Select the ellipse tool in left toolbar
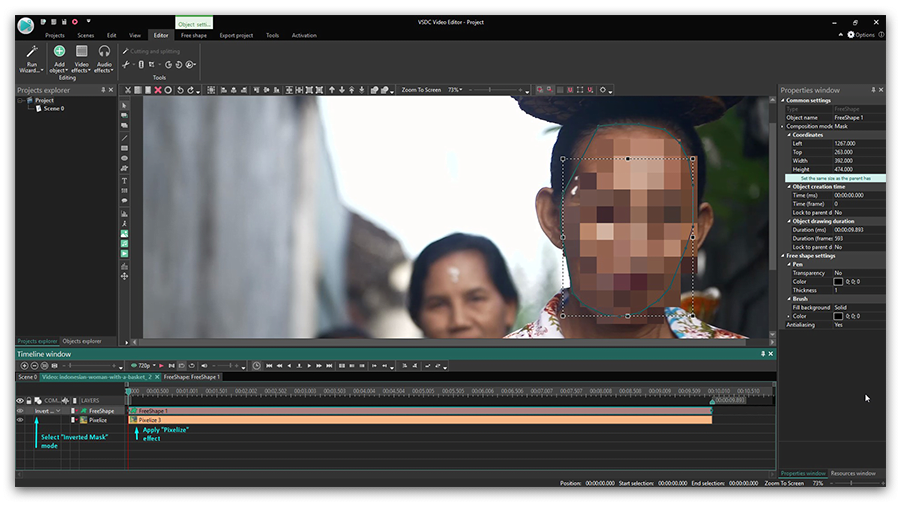The image size is (900, 510). [124, 158]
